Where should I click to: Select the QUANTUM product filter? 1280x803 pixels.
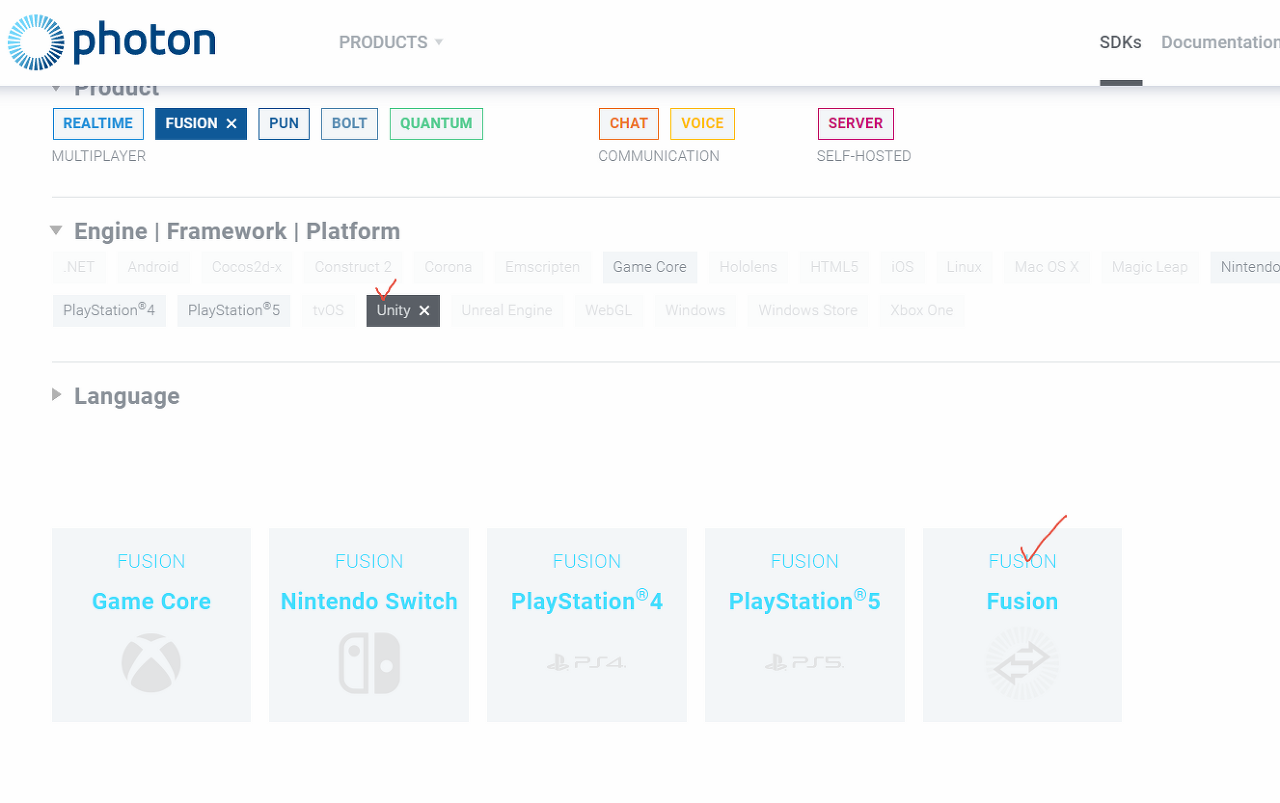[x=436, y=123]
